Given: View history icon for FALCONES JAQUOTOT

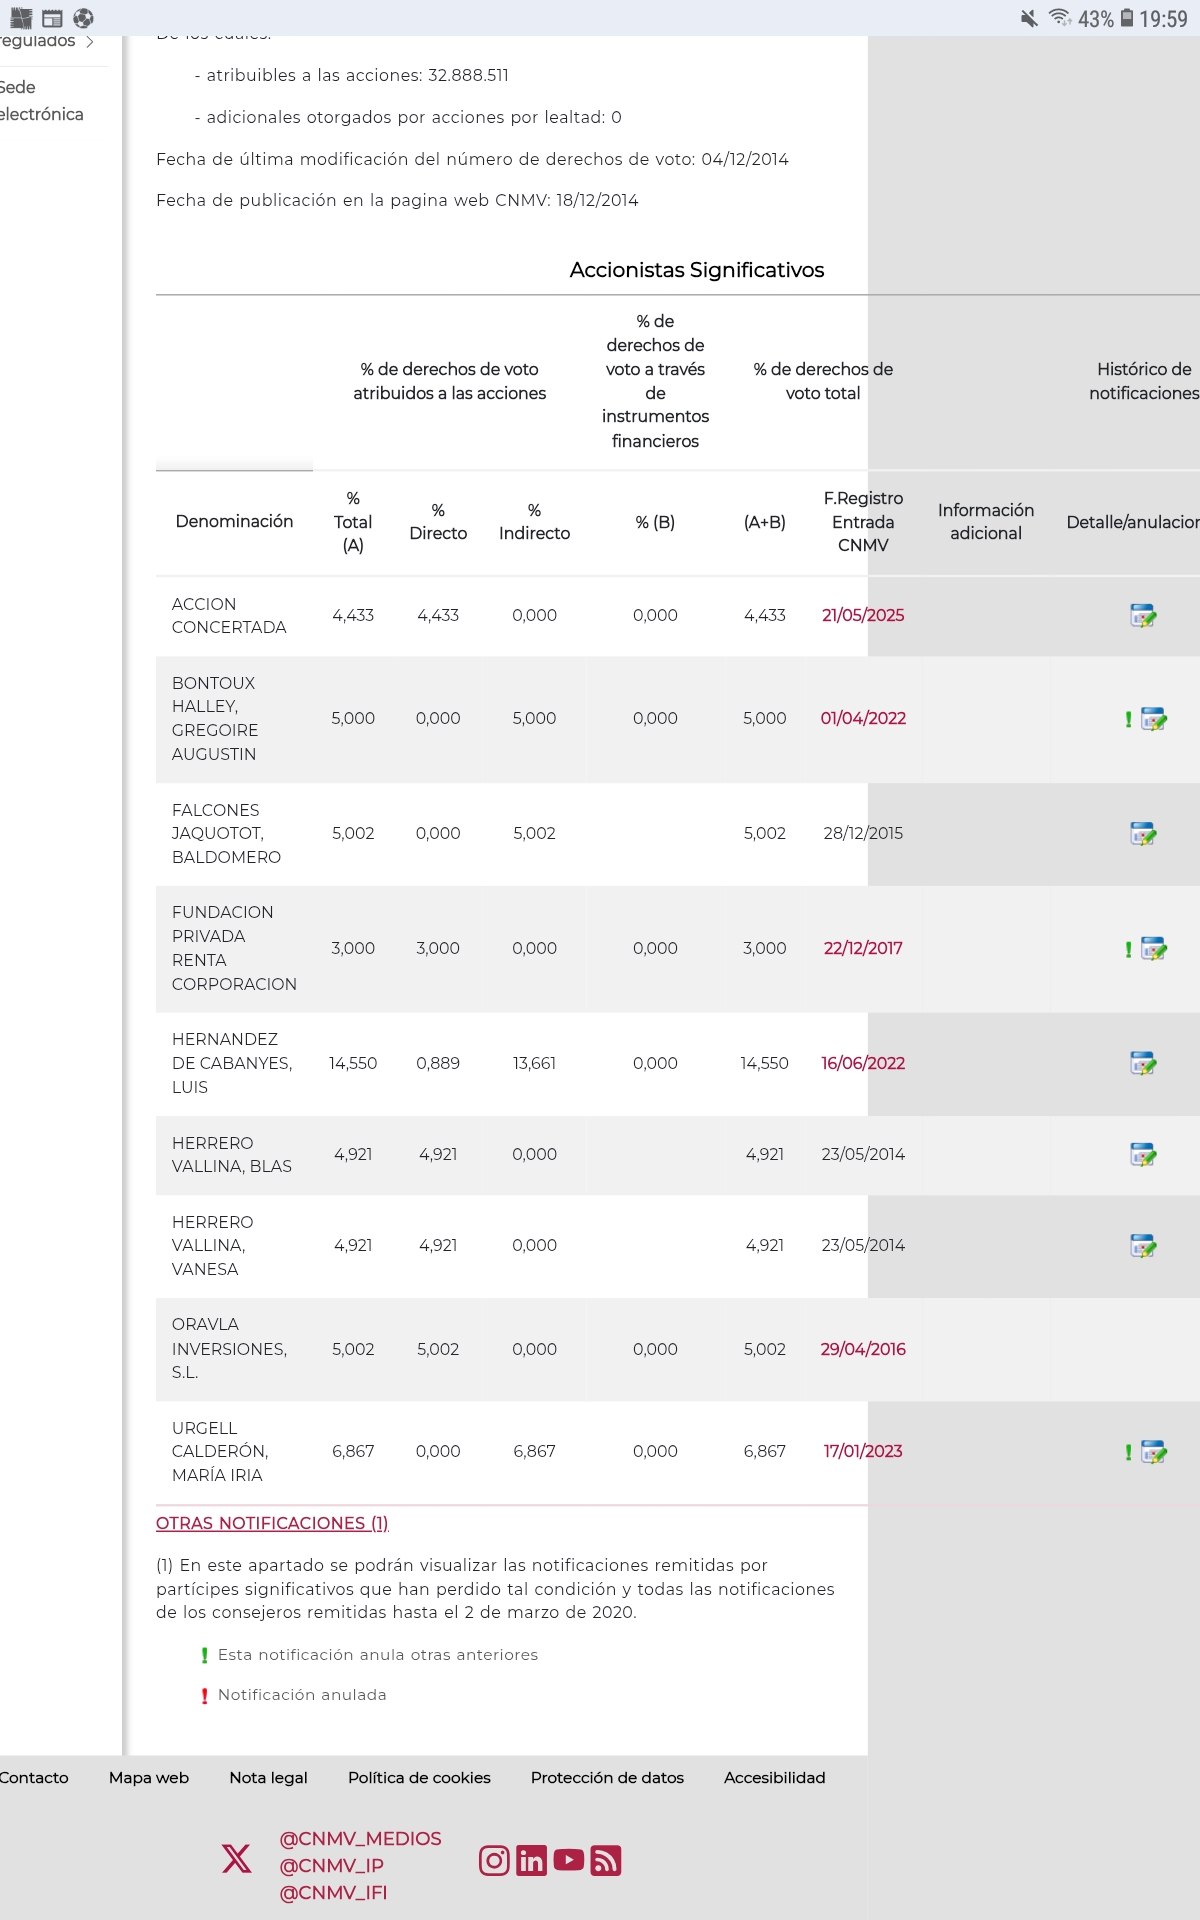Looking at the screenshot, I should [x=1143, y=834].
